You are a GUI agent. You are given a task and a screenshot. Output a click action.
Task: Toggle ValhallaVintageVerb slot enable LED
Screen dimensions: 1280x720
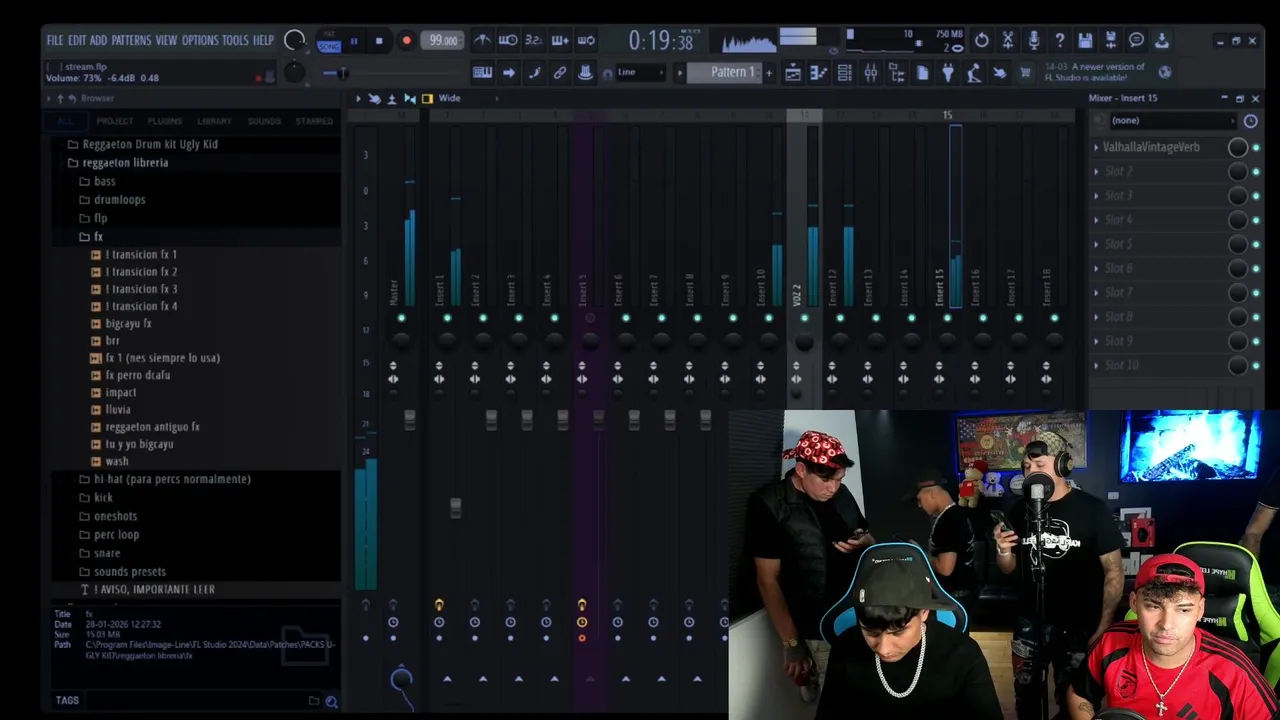(x=1256, y=148)
